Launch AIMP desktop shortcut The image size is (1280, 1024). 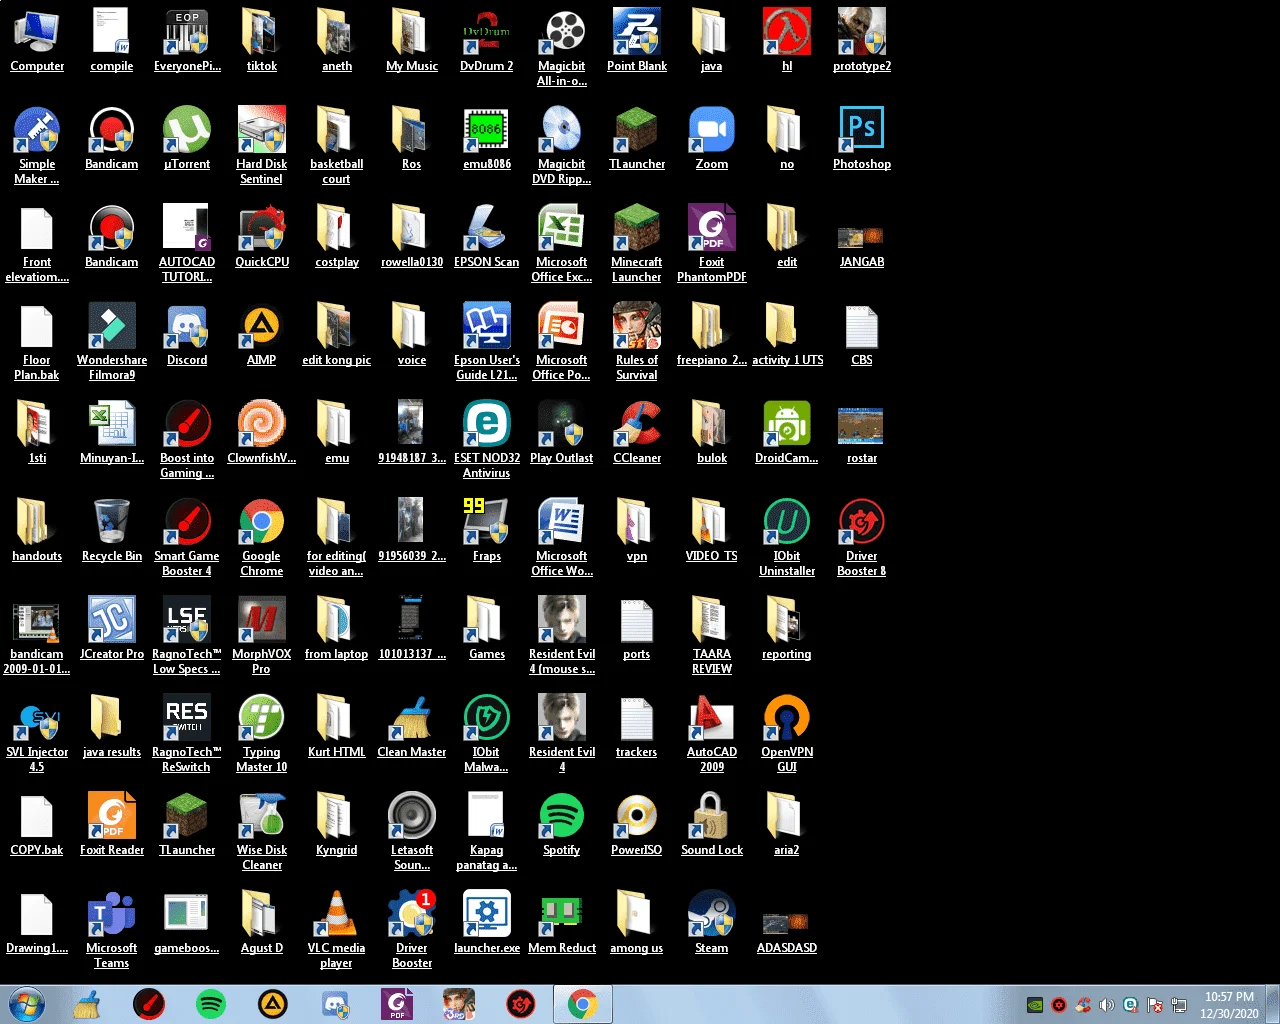pos(262,334)
